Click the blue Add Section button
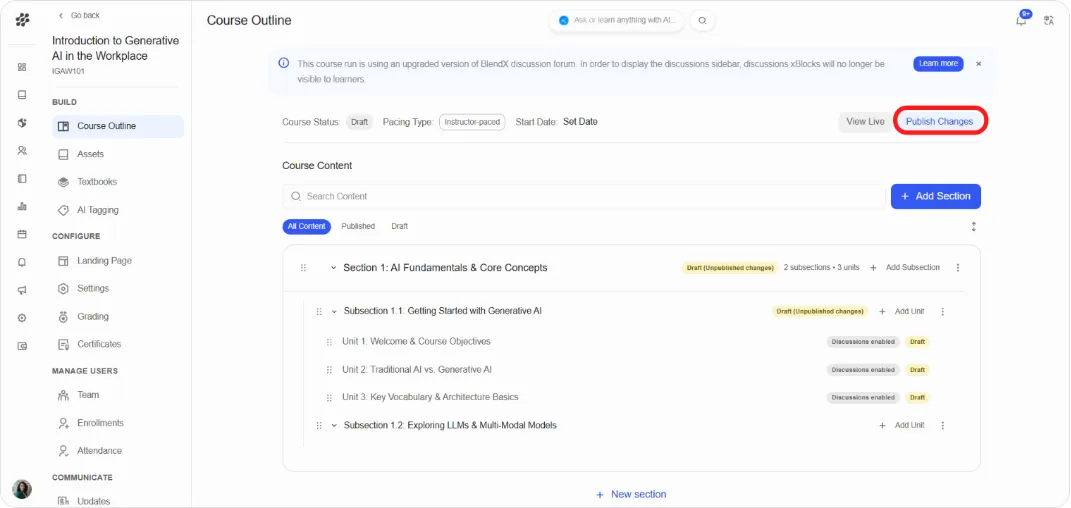 pos(936,196)
